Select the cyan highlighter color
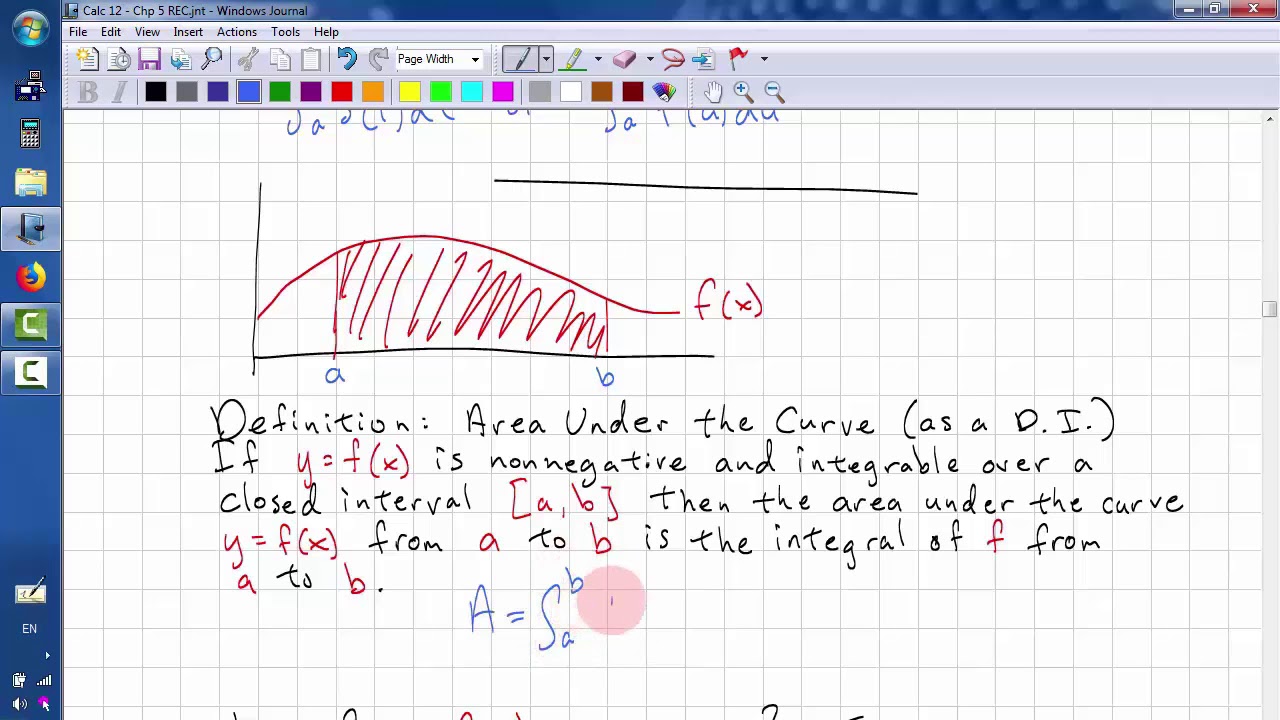1280x720 pixels. tap(472, 92)
